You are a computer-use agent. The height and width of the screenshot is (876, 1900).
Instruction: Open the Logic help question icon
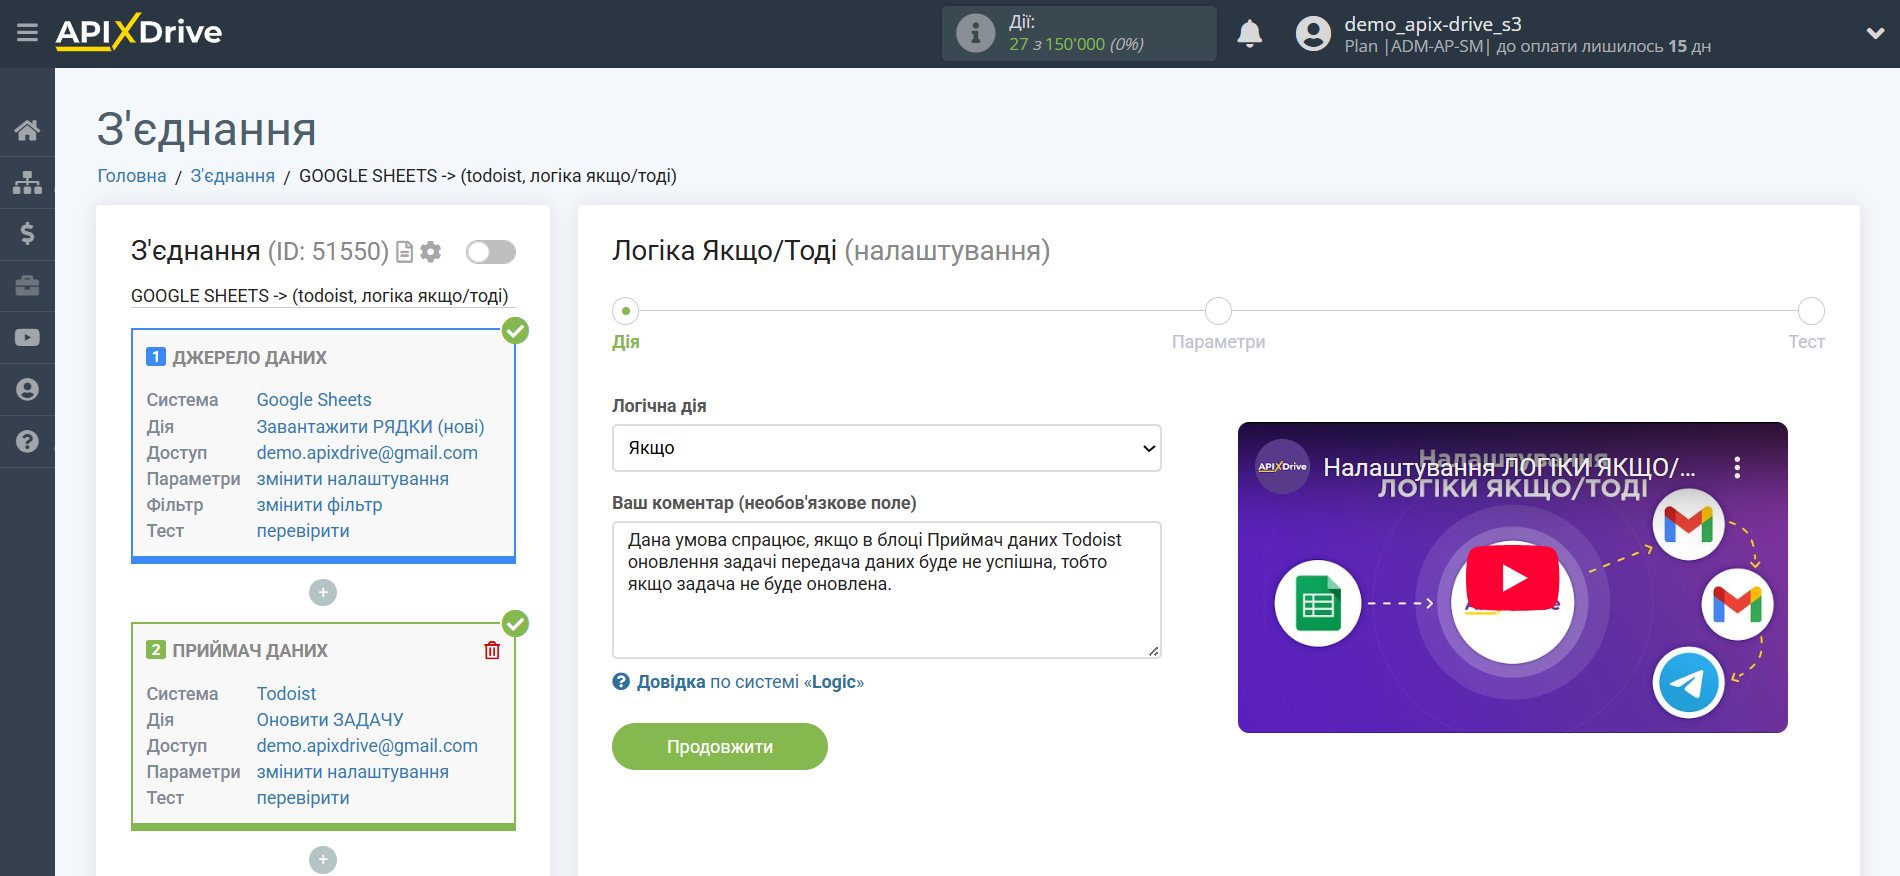(621, 682)
